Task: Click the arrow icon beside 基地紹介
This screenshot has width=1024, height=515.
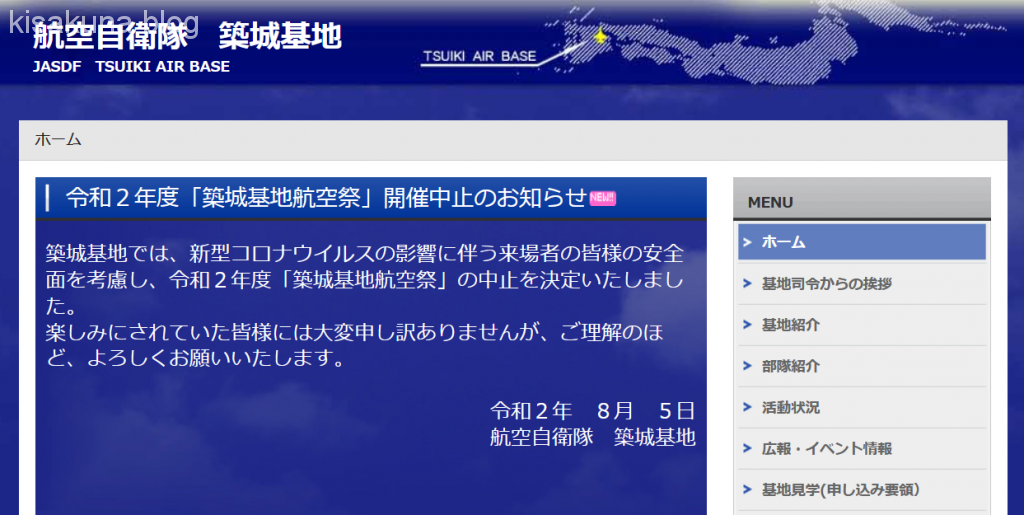Action: (748, 324)
